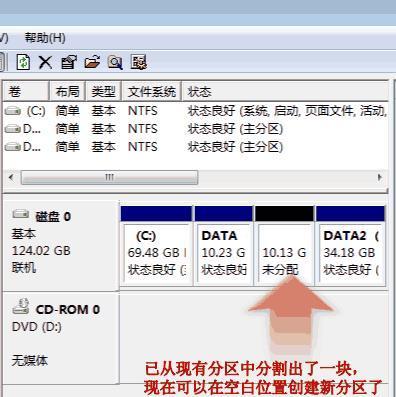Select the volume row with status 状态良好 (系统, 启动...)

click(x=195, y=111)
